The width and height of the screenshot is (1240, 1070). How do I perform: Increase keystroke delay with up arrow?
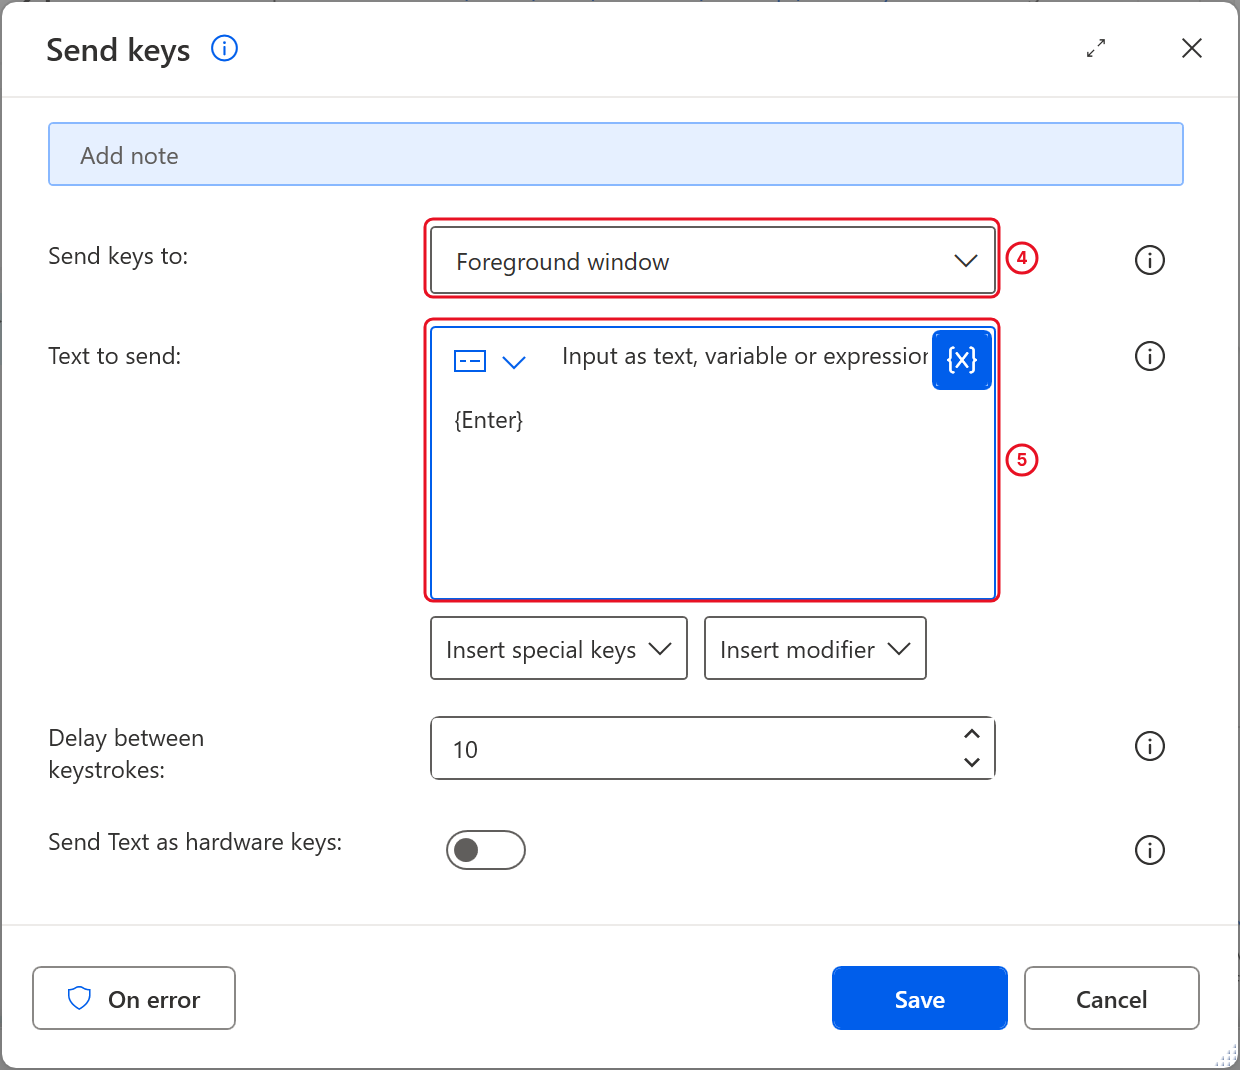click(972, 734)
